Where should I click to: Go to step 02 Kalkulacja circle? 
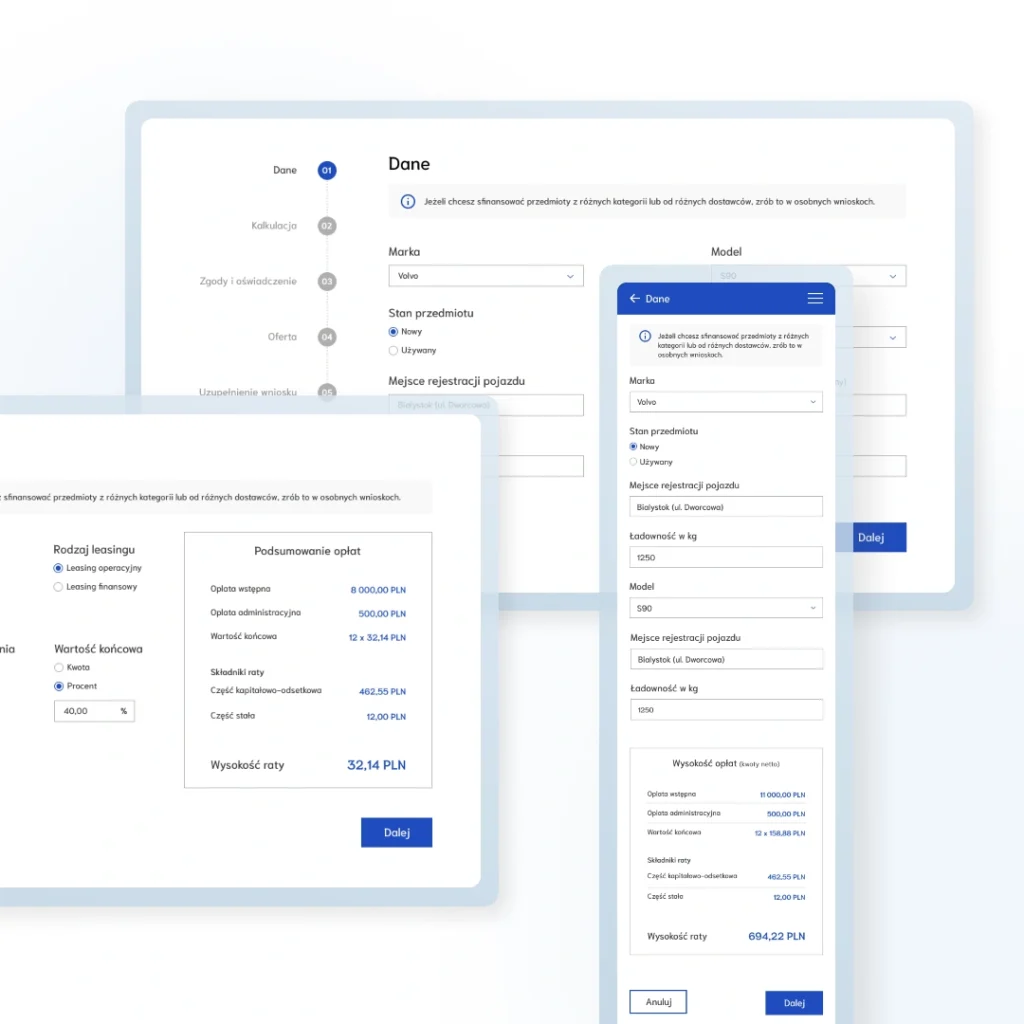pyautogui.click(x=327, y=226)
